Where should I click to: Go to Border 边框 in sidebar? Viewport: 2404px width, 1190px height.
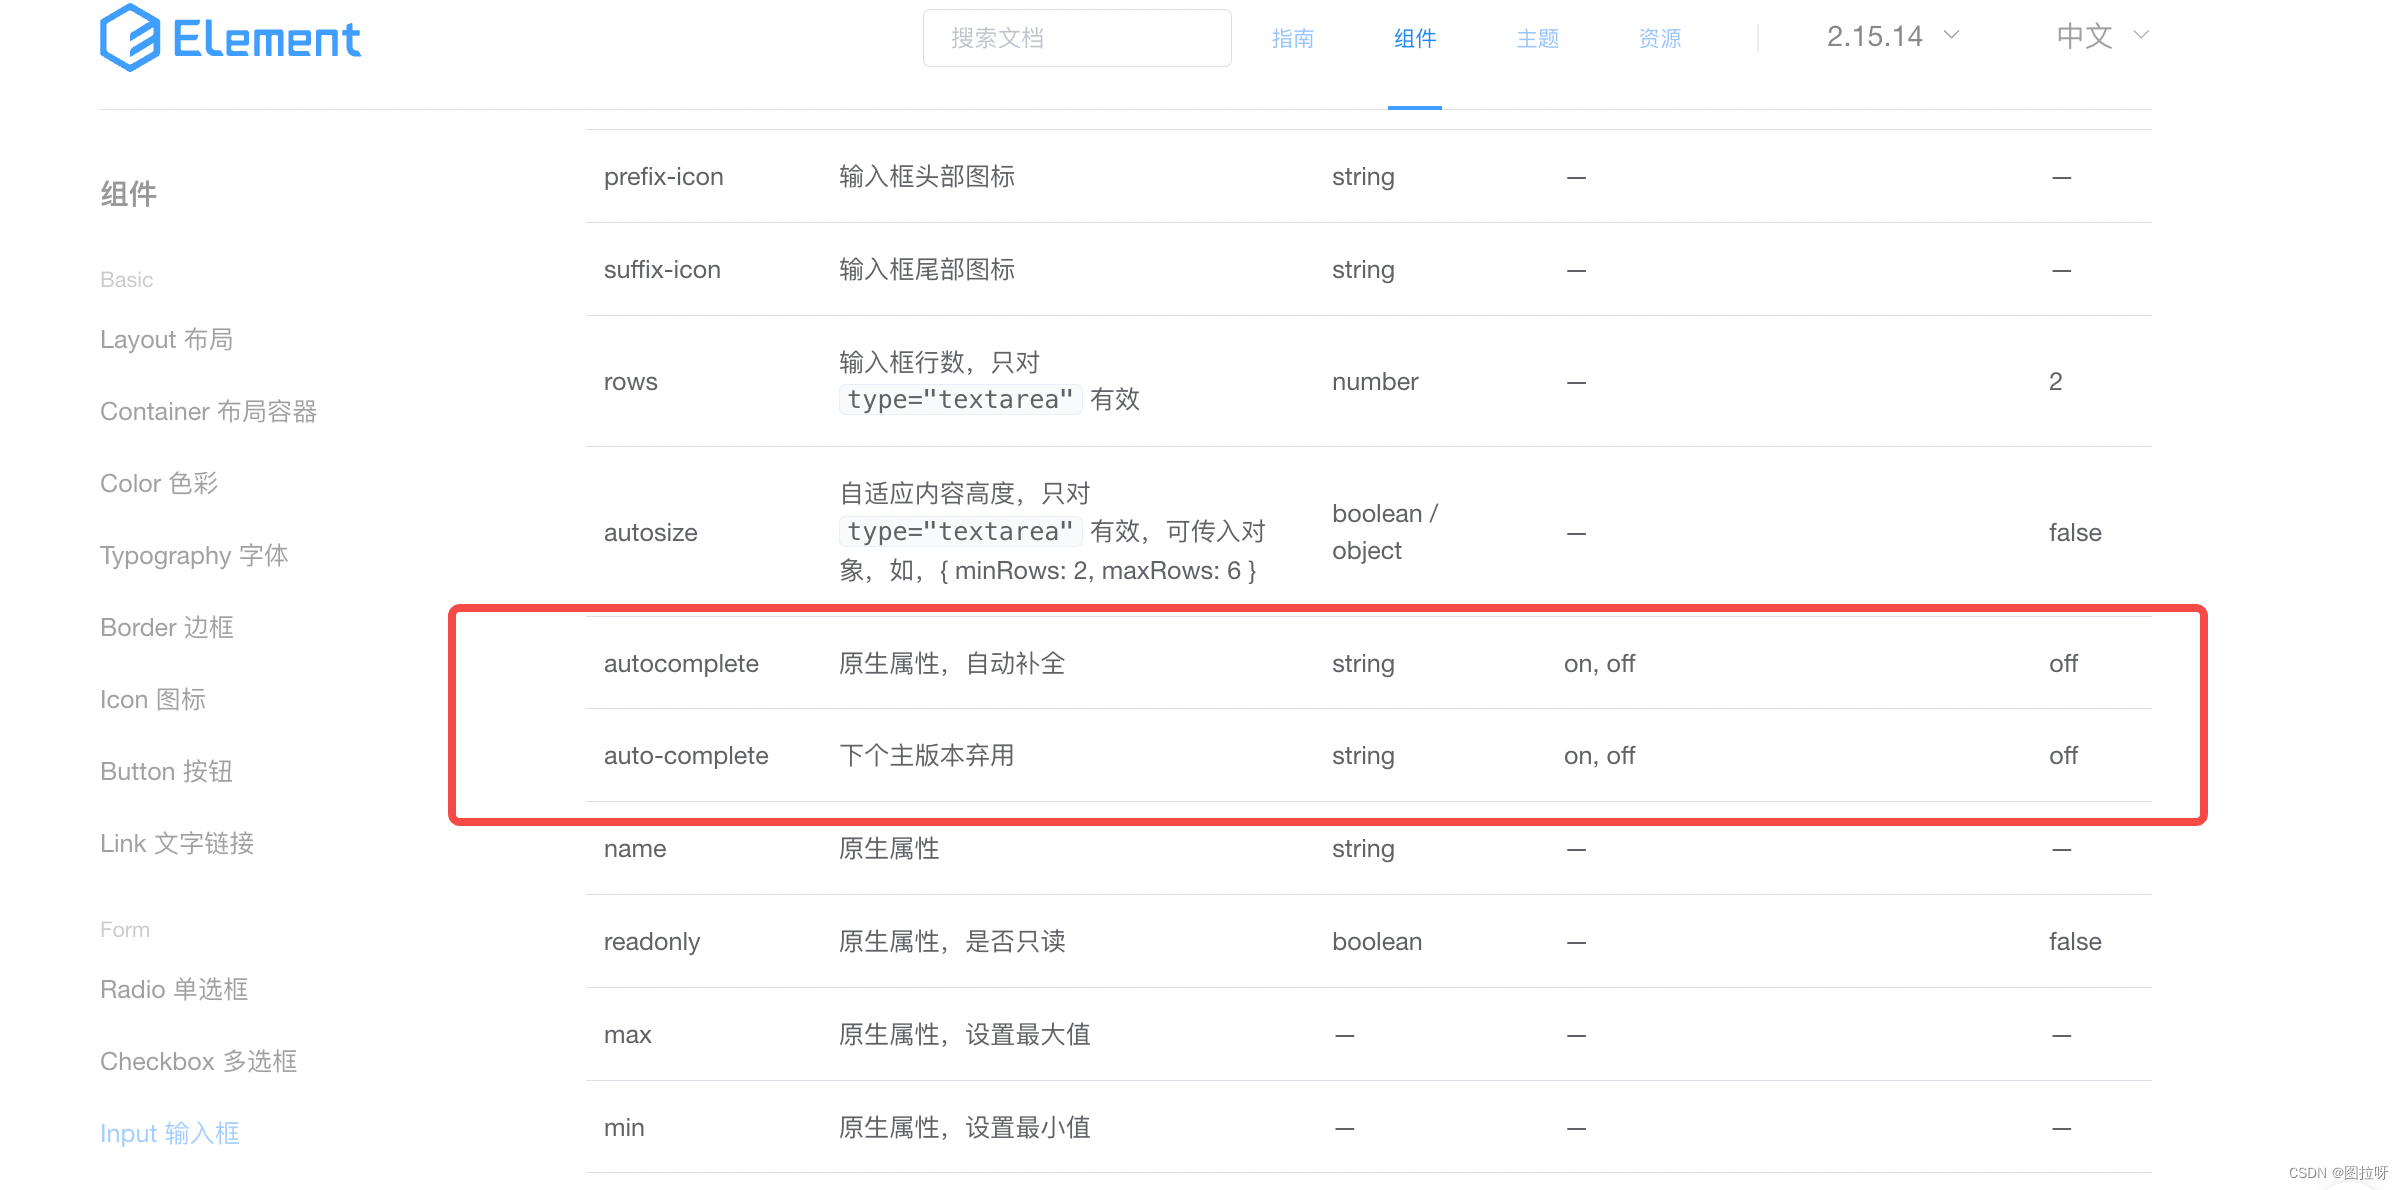(167, 628)
